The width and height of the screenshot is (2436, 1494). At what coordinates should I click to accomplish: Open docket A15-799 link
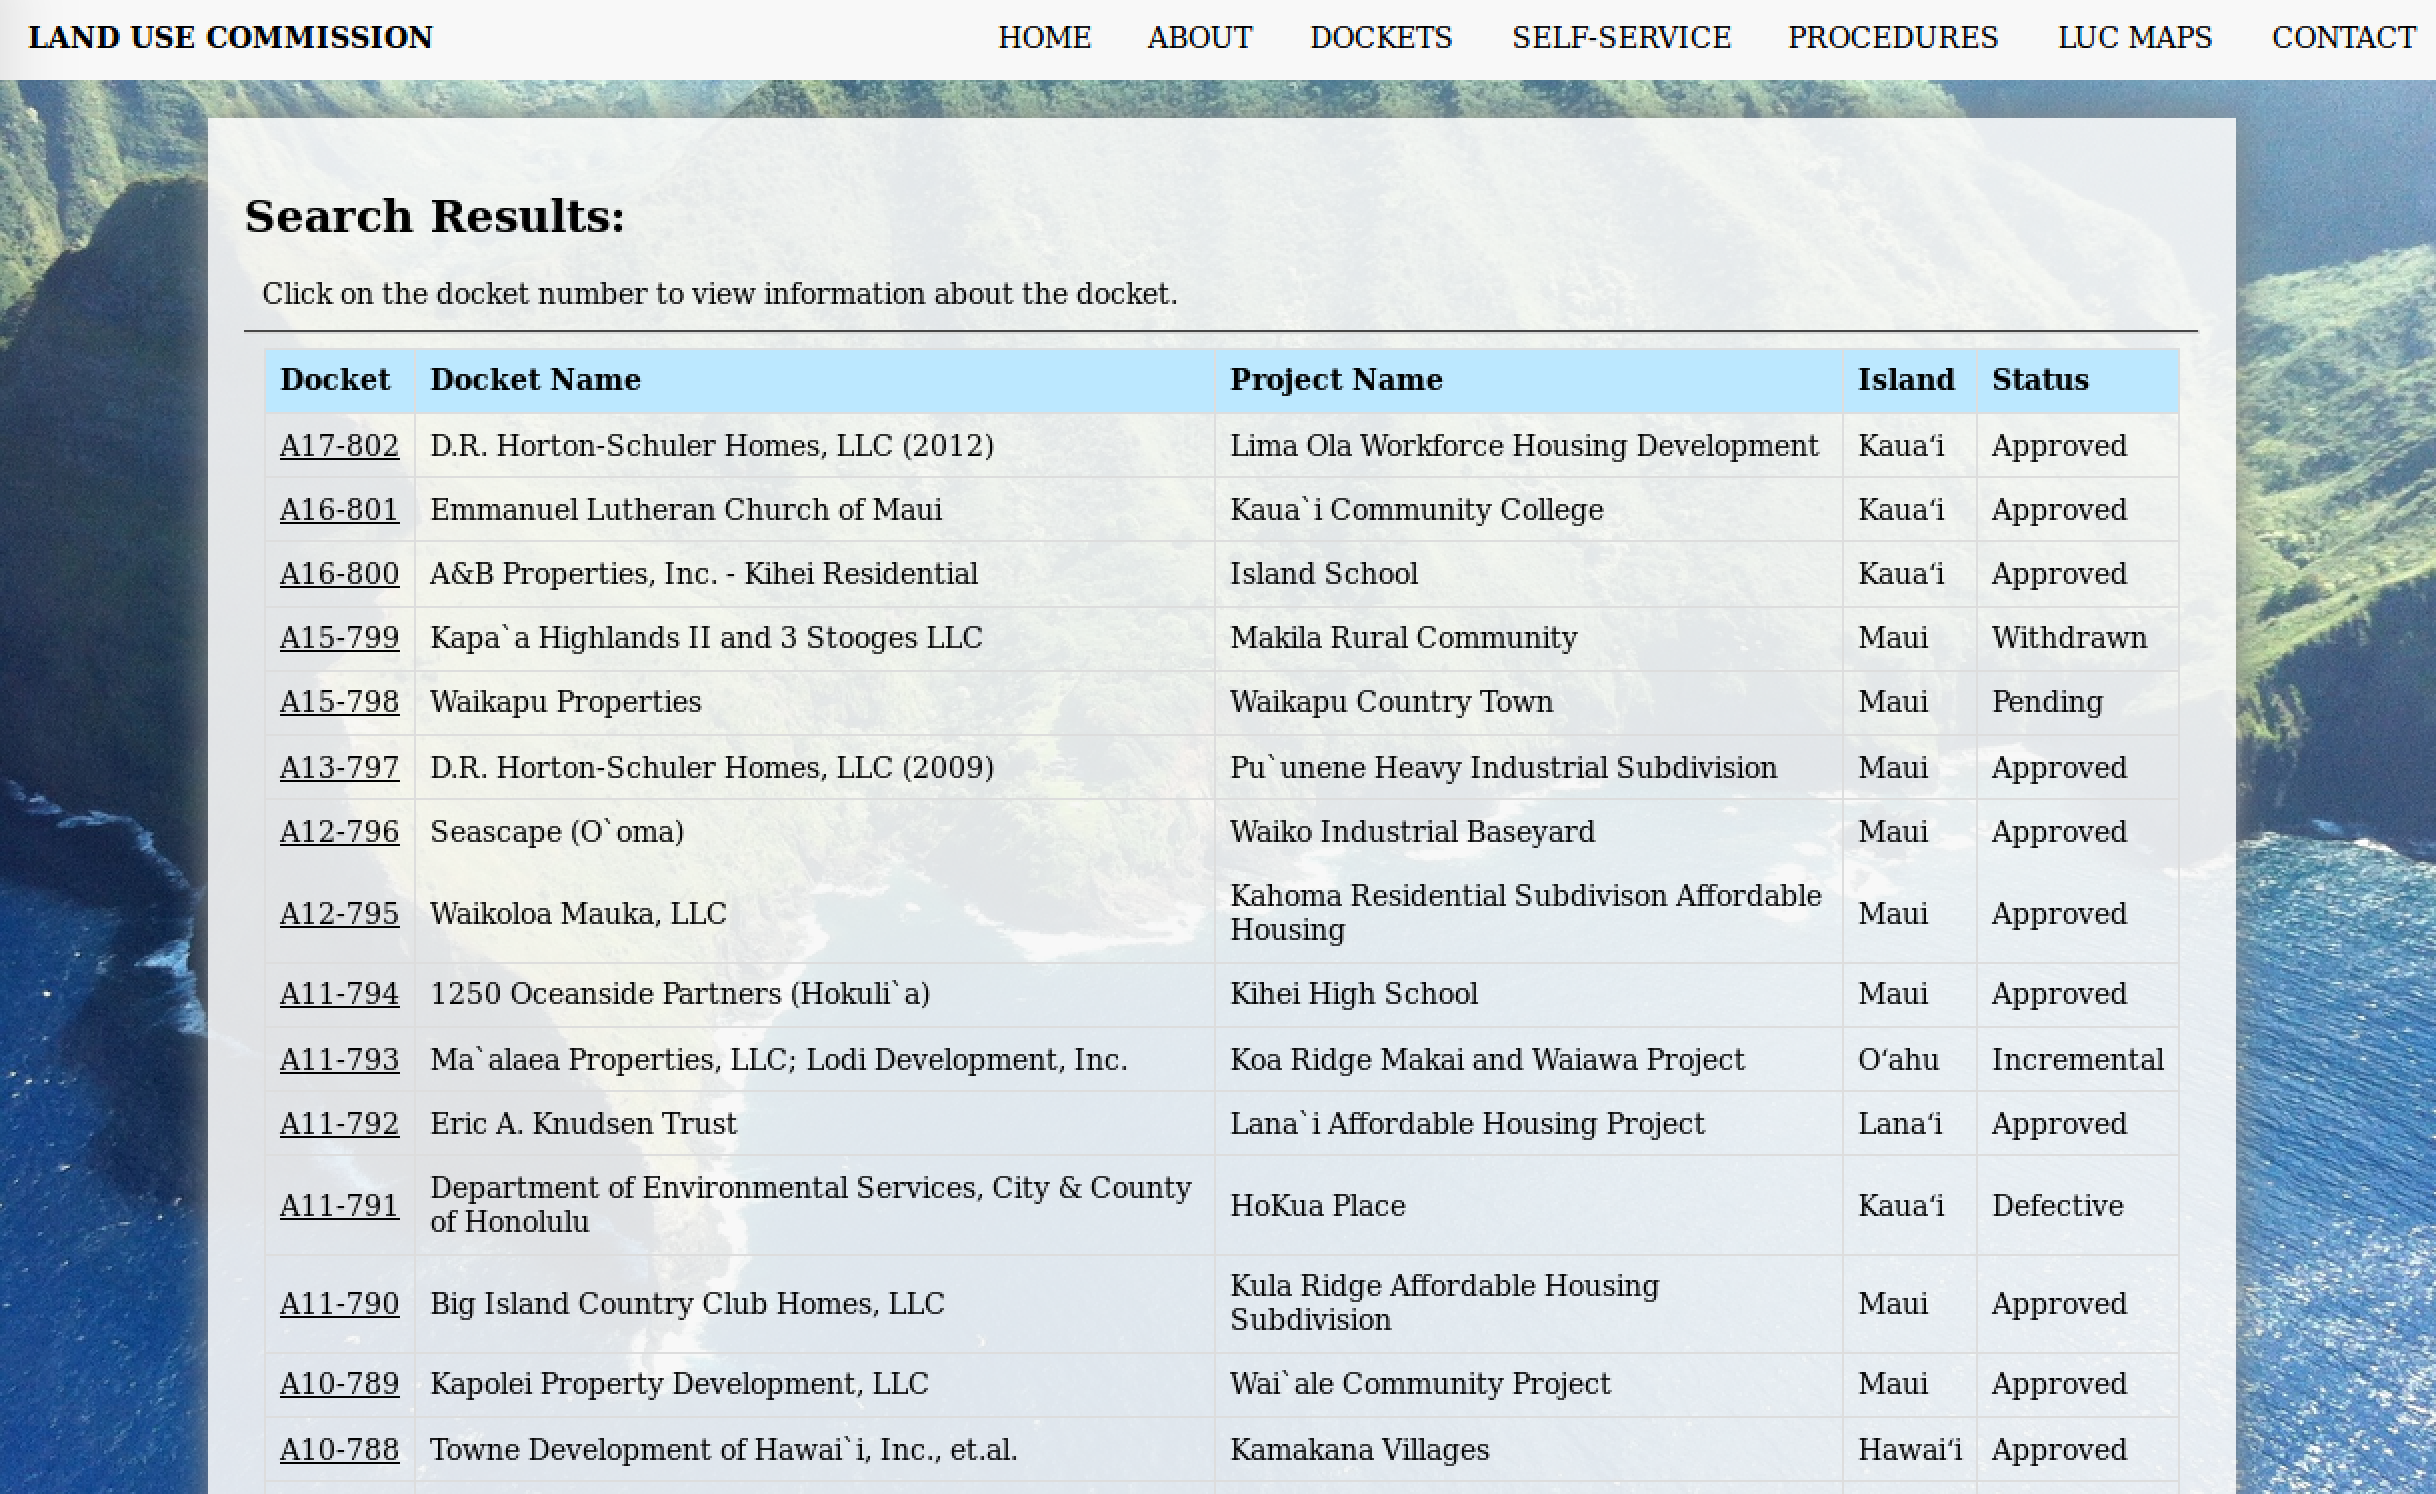(339, 638)
